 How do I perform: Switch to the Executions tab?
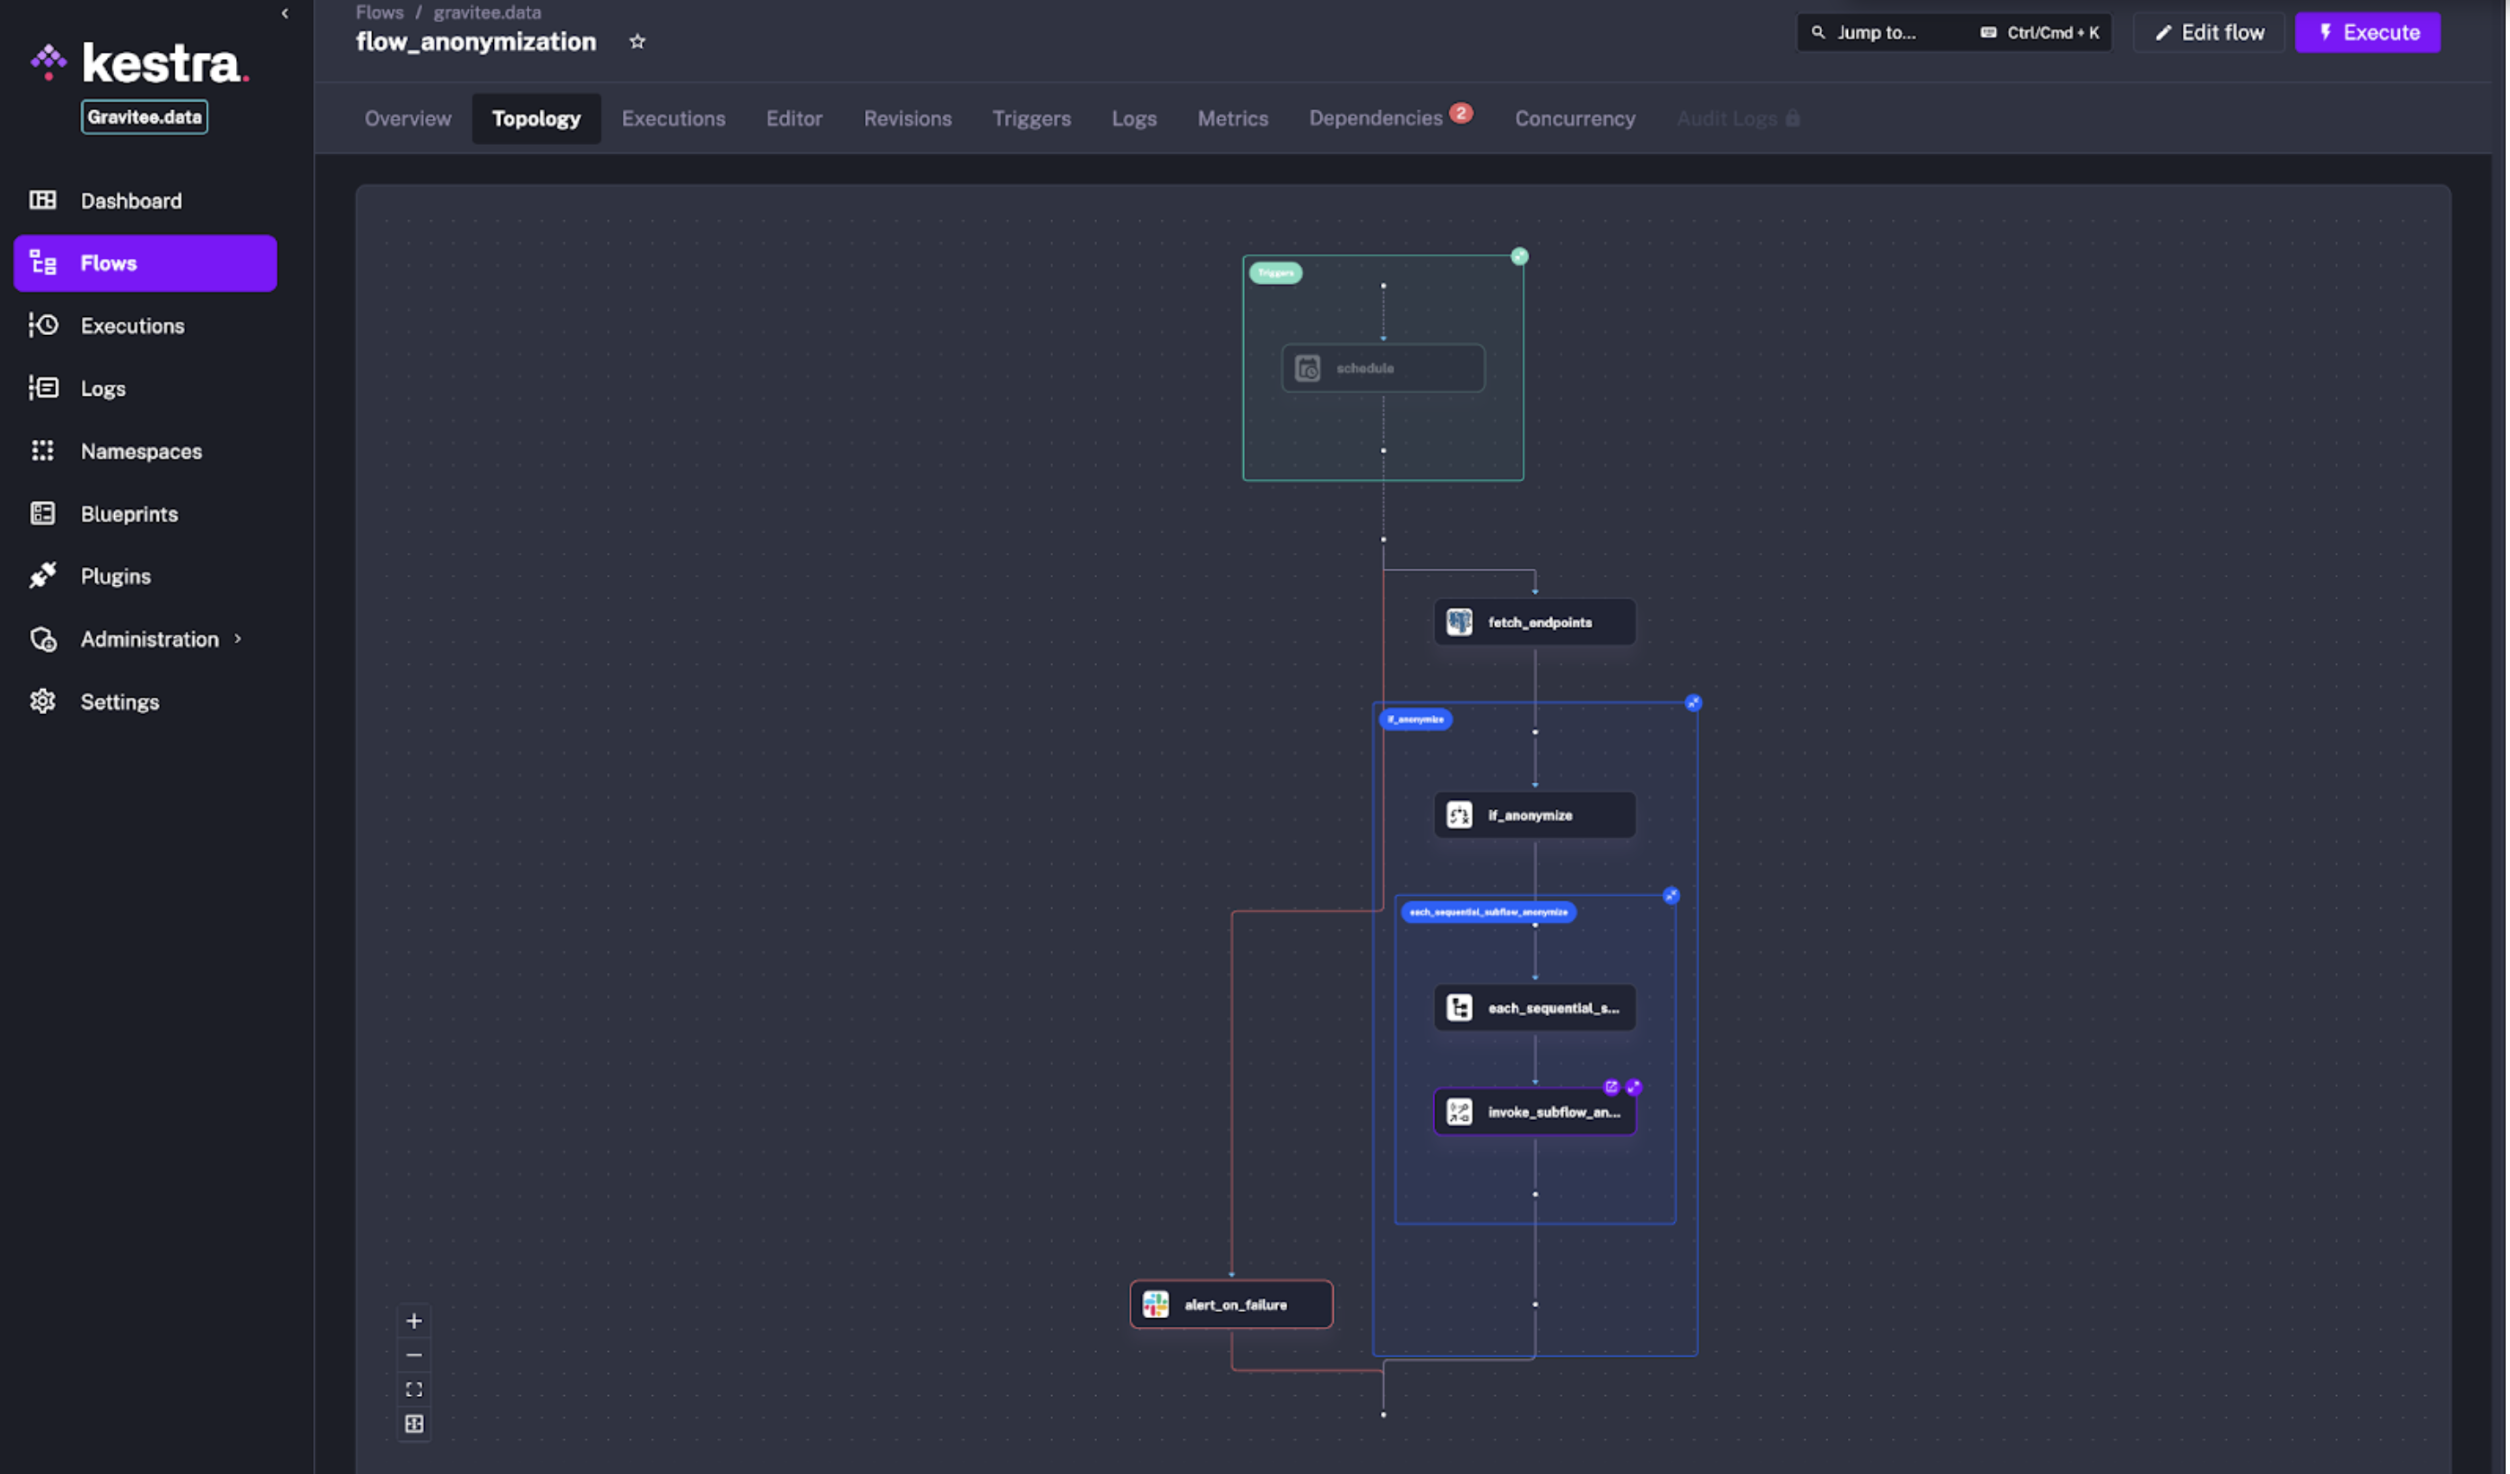673,118
